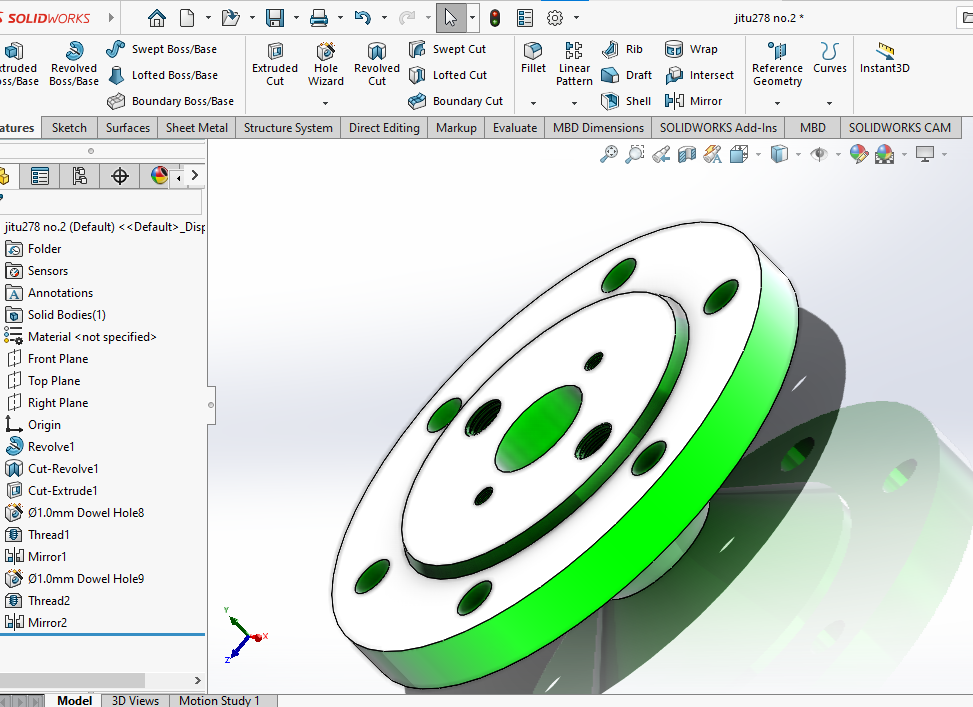Open the Hole Wizard tool
This screenshot has height=707, width=973.
pyautogui.click(x=326, y=64)
